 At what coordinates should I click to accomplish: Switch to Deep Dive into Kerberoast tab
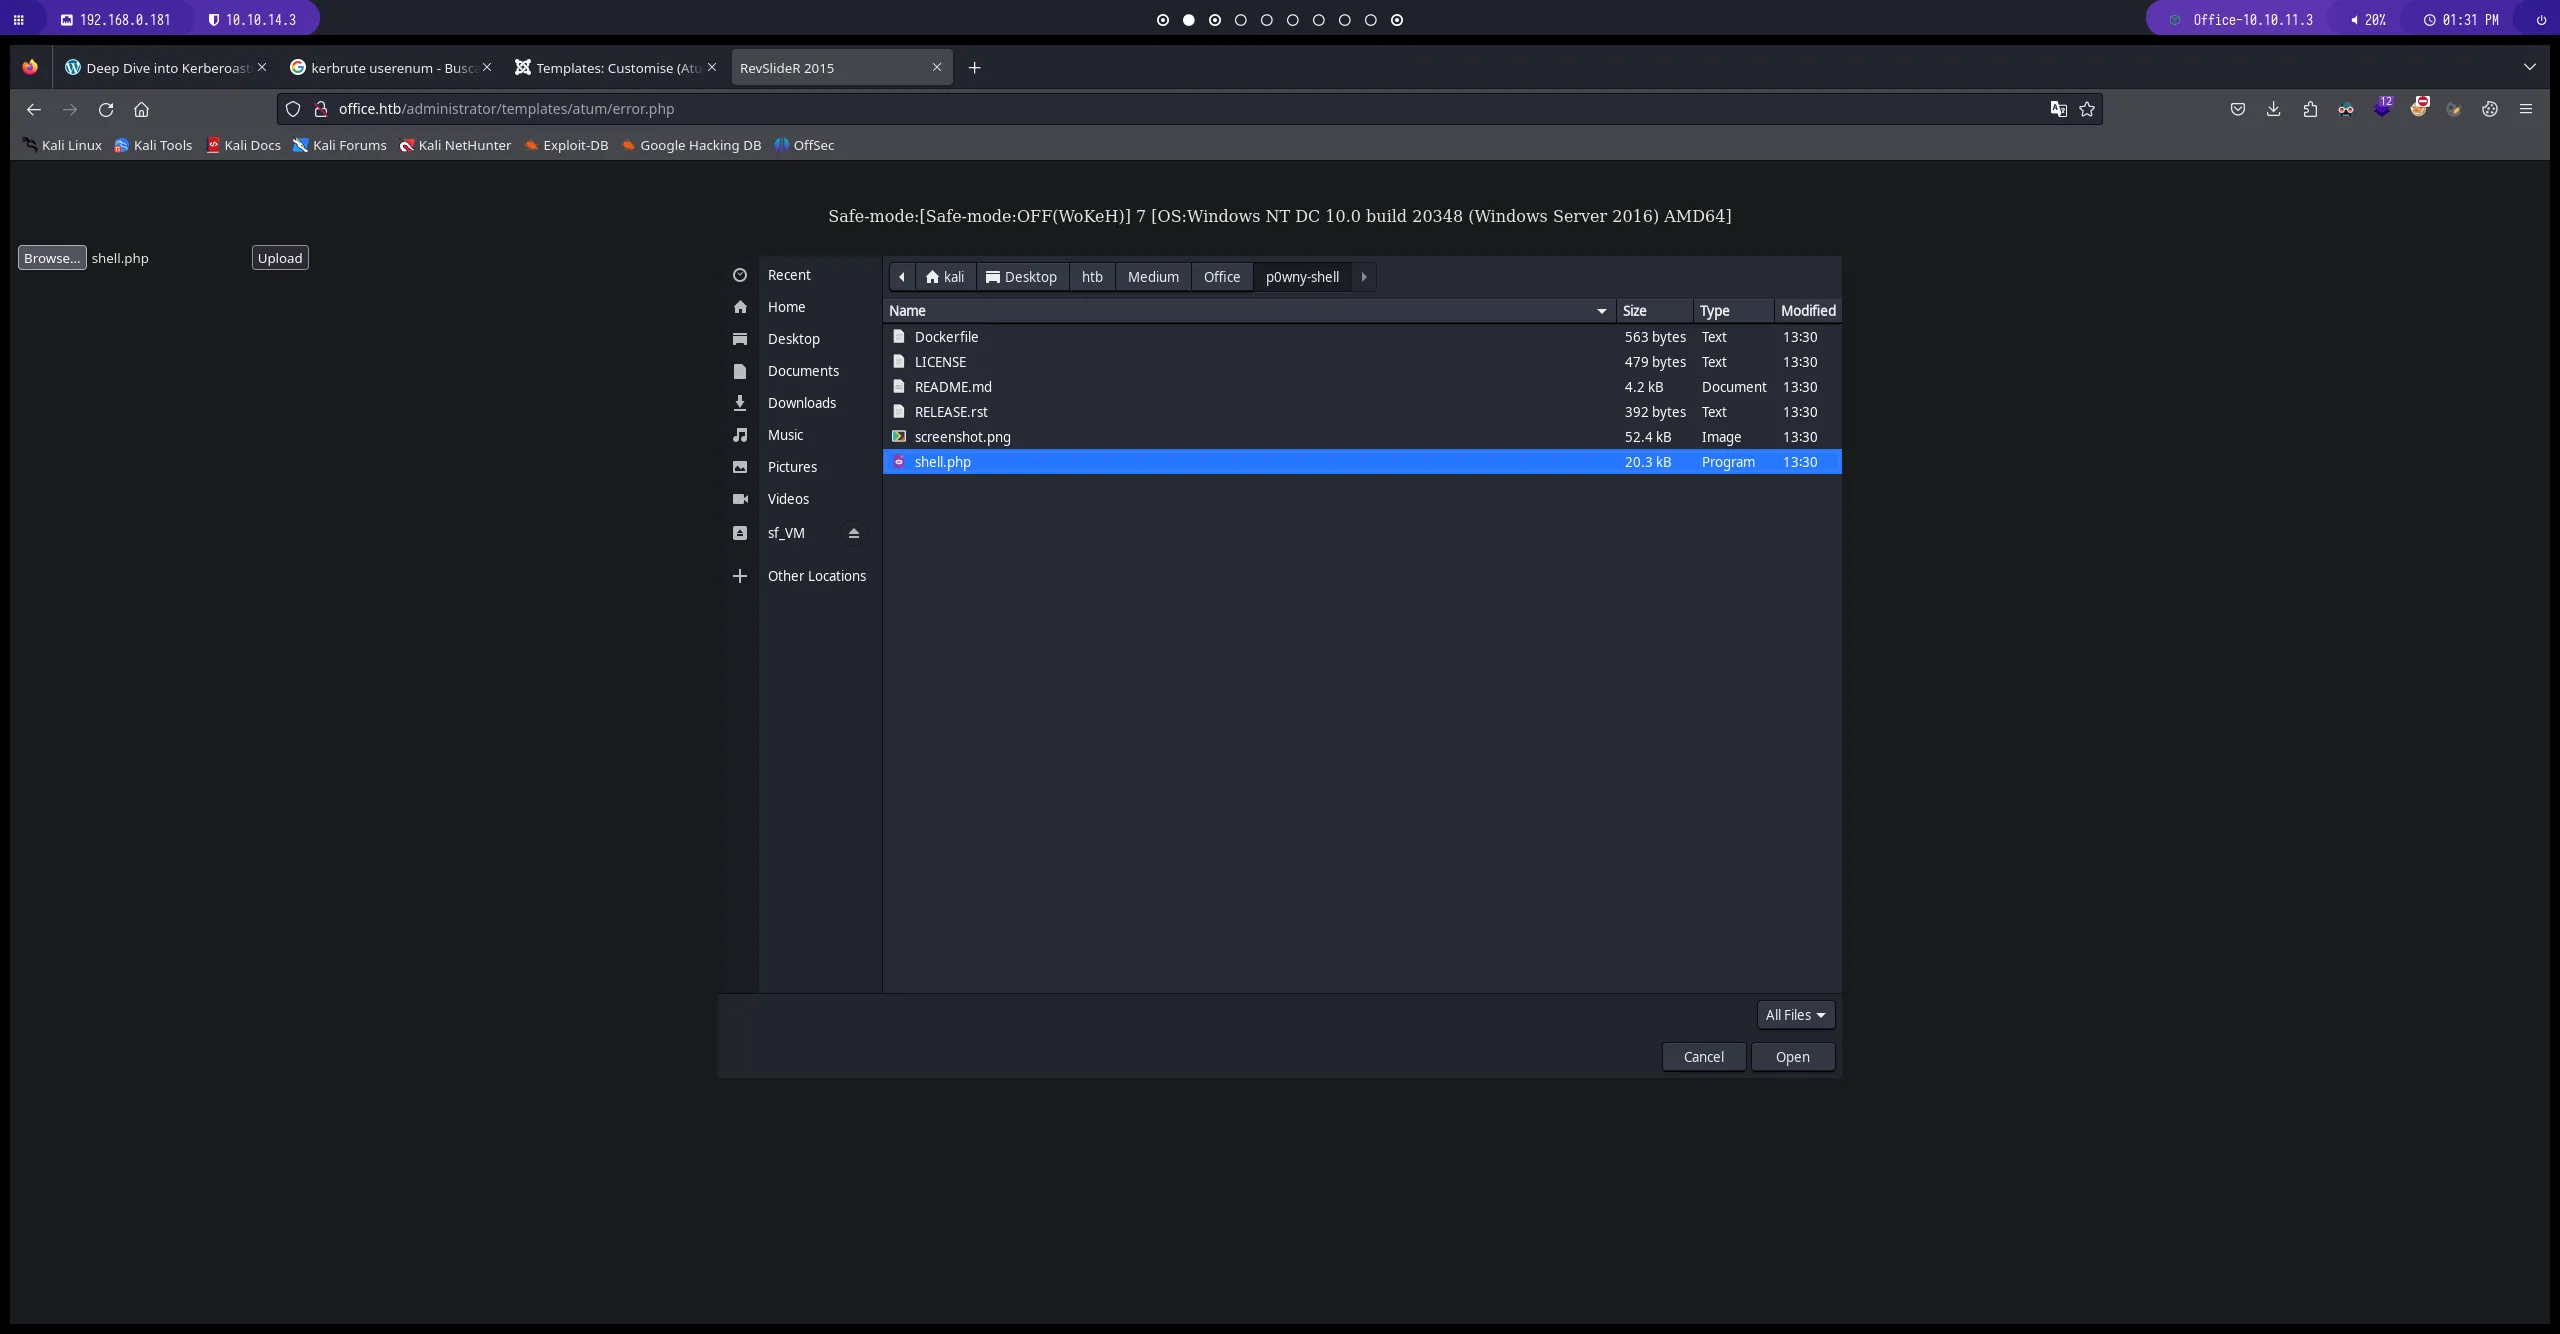(167, 68)
